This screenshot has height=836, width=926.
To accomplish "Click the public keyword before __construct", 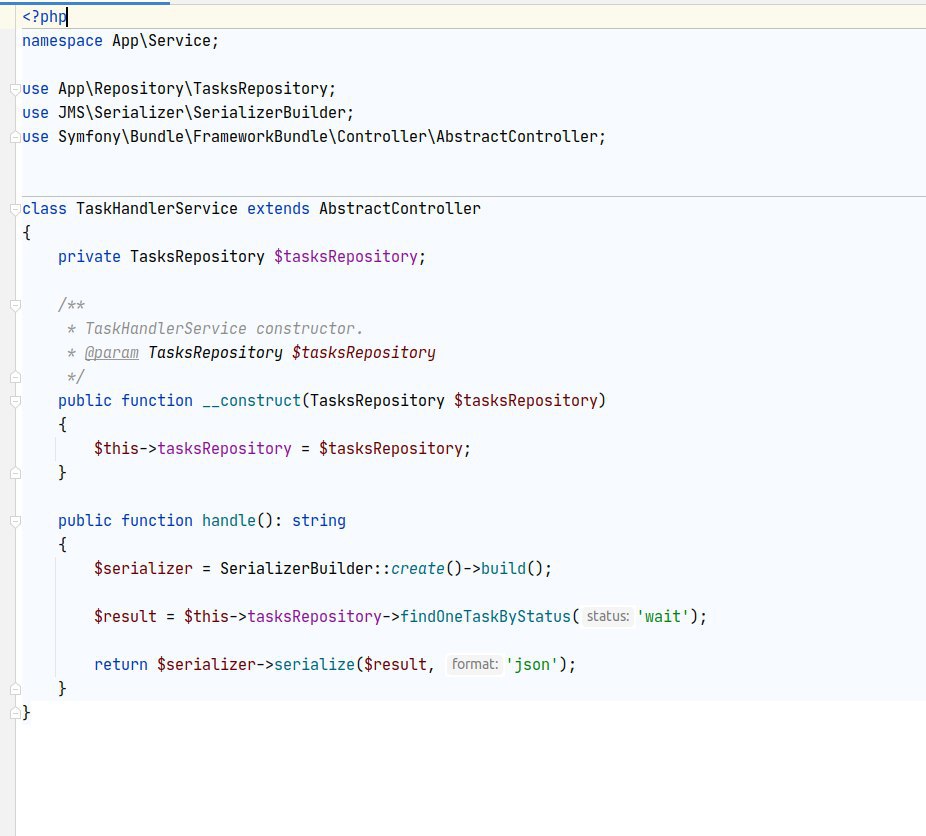I will (84, 401).
